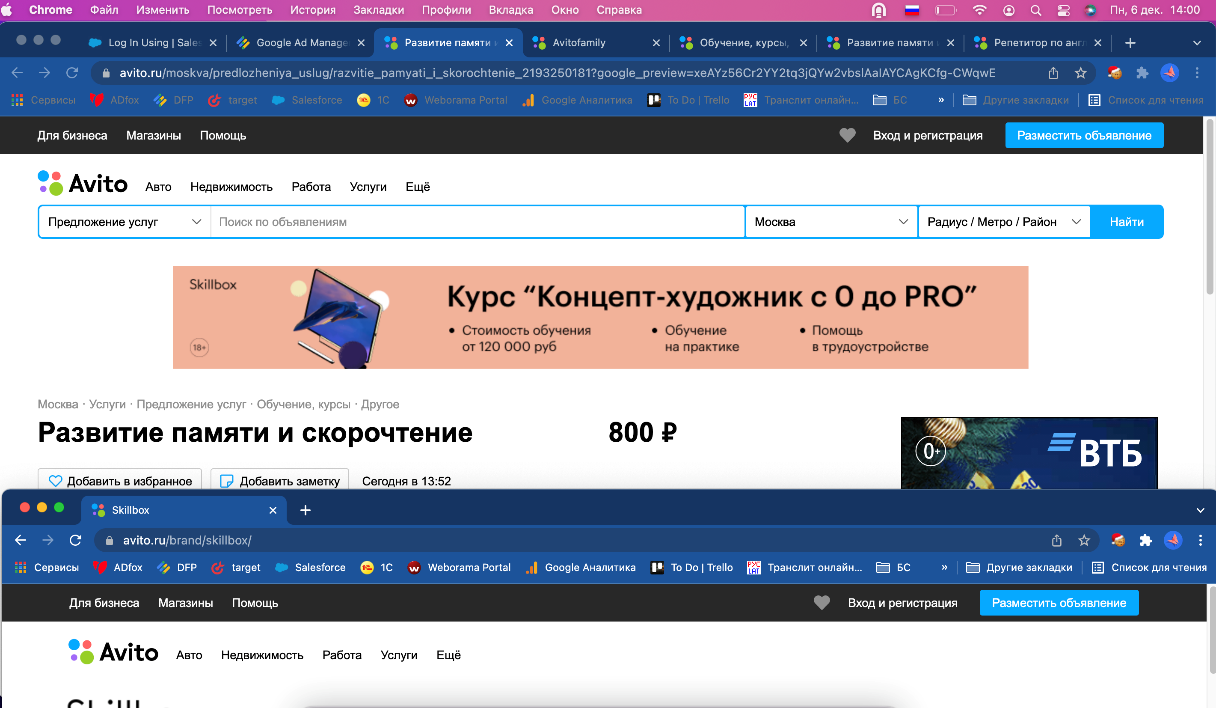
Task: Expand the Предложение услуг category dropdown
Action: (x=124, y=222)
